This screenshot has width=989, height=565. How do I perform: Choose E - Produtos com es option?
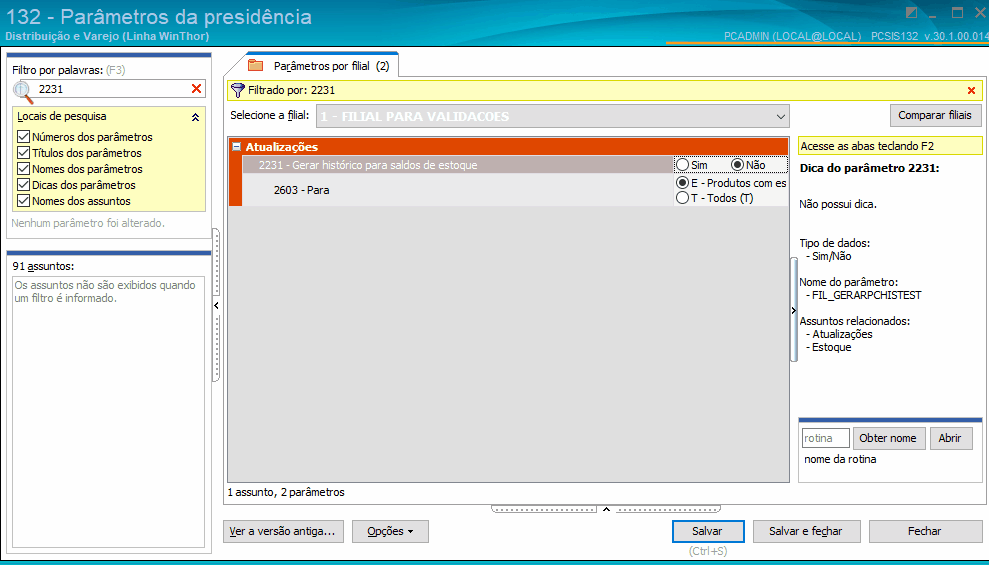click(682, 183)
